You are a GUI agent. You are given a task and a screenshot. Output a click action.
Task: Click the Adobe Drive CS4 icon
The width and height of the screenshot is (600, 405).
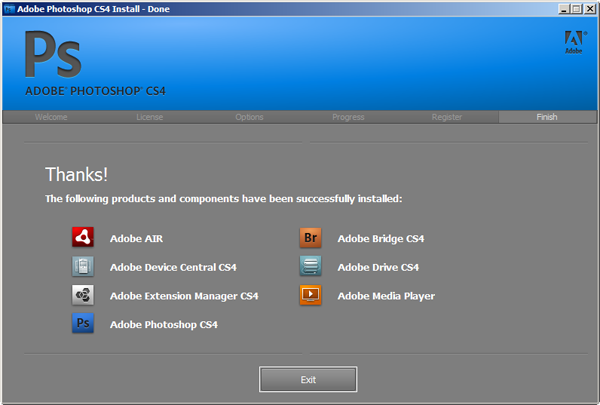tap(310, 267)
